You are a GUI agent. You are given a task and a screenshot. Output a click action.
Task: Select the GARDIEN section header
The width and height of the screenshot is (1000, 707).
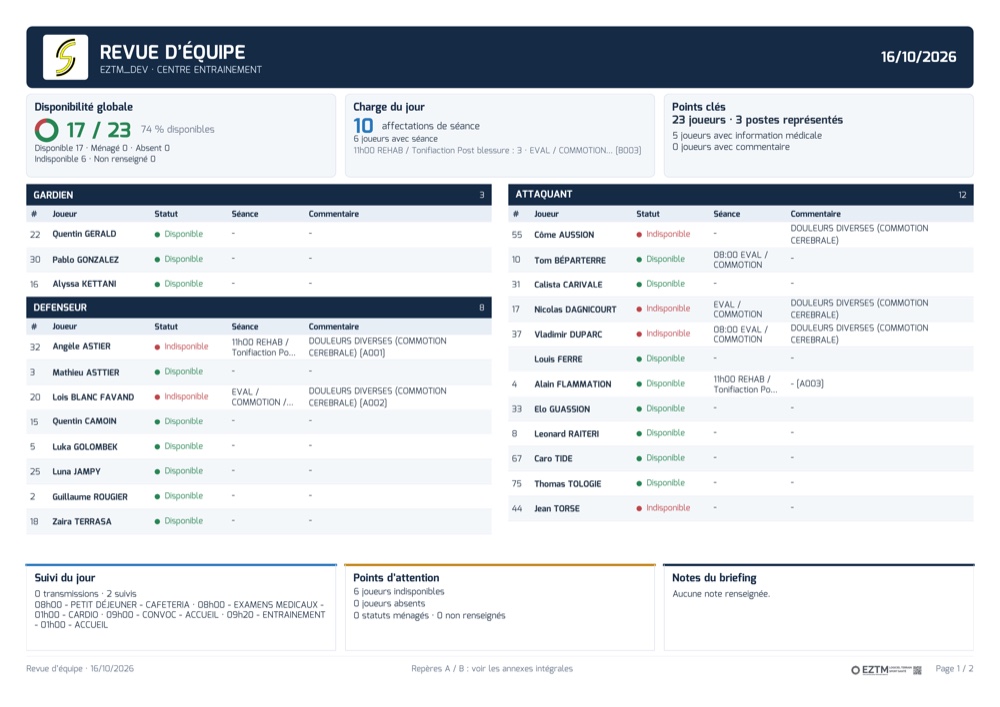click(x=259, y=195)
